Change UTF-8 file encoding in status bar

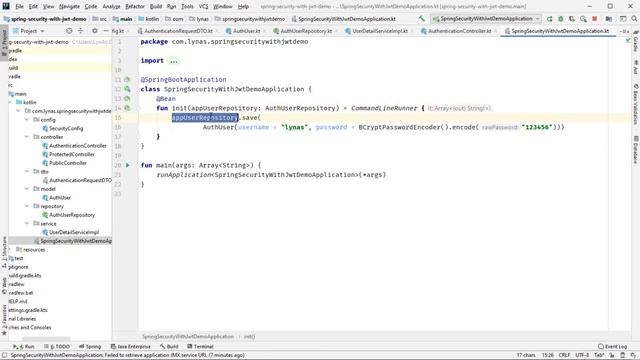point(582,355)
